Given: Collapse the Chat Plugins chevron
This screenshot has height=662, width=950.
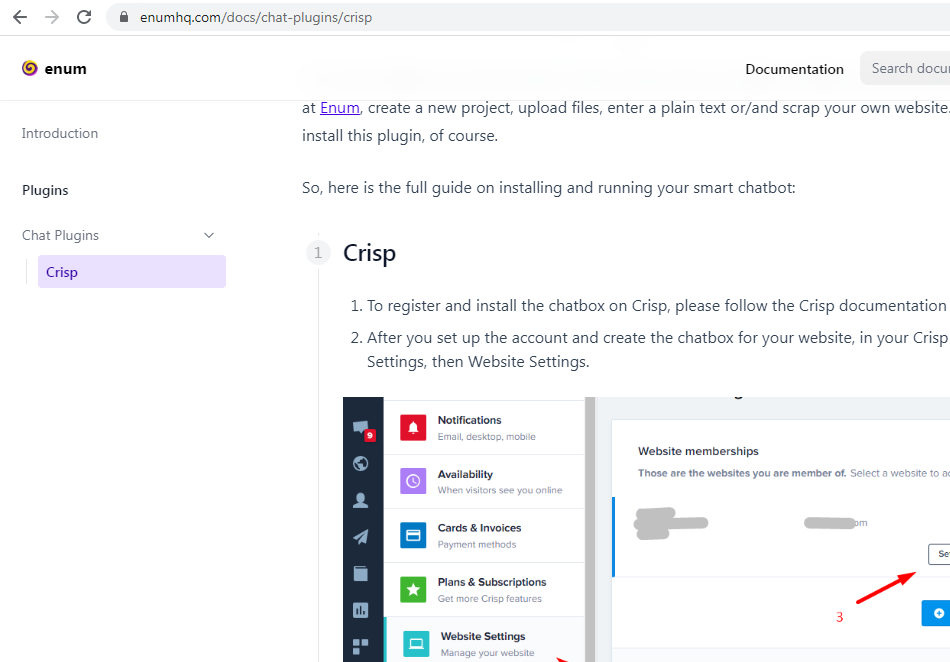Looking at the screenshot, I should pos(209,235).
